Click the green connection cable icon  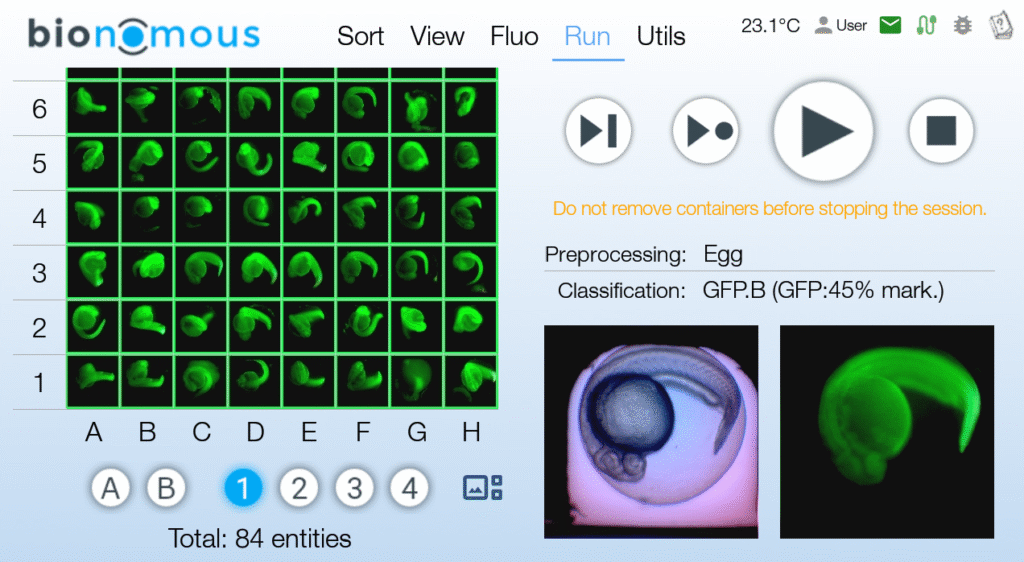[926, 25]
